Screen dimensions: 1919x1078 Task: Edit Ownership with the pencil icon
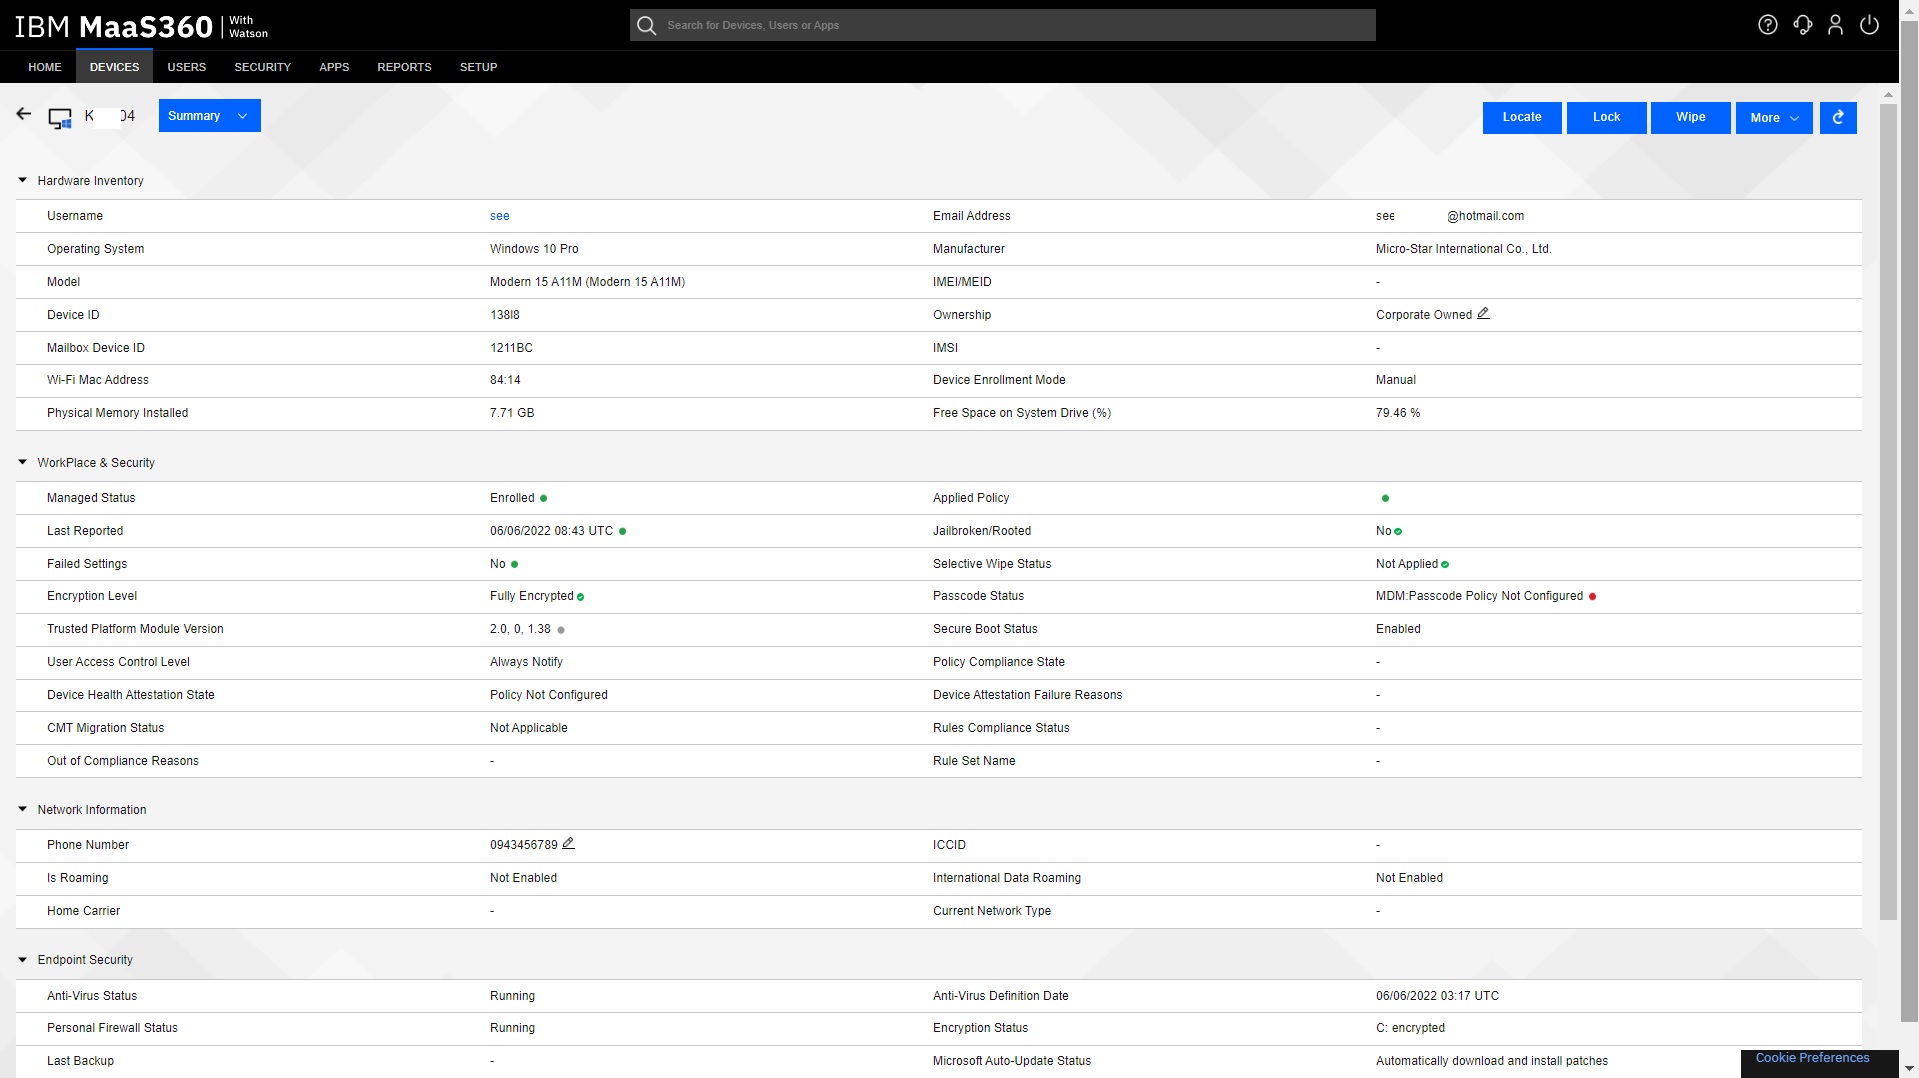pos(1483,313)
